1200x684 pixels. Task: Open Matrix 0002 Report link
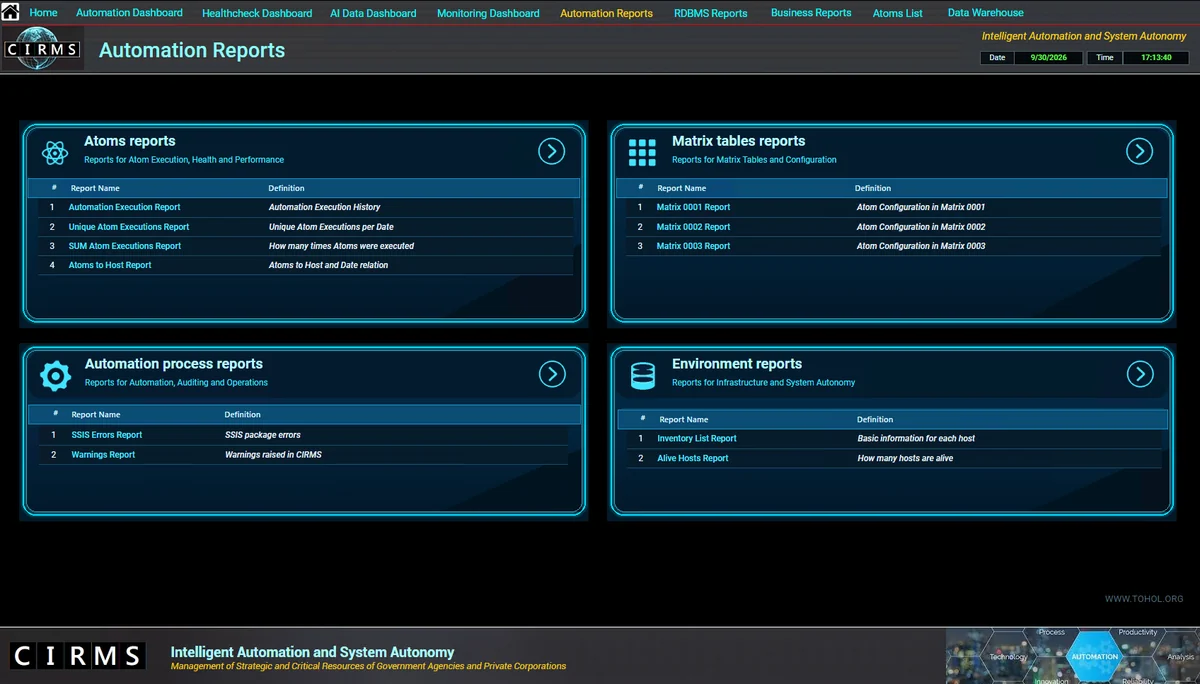pyautogui.click(x=693, y=227)
